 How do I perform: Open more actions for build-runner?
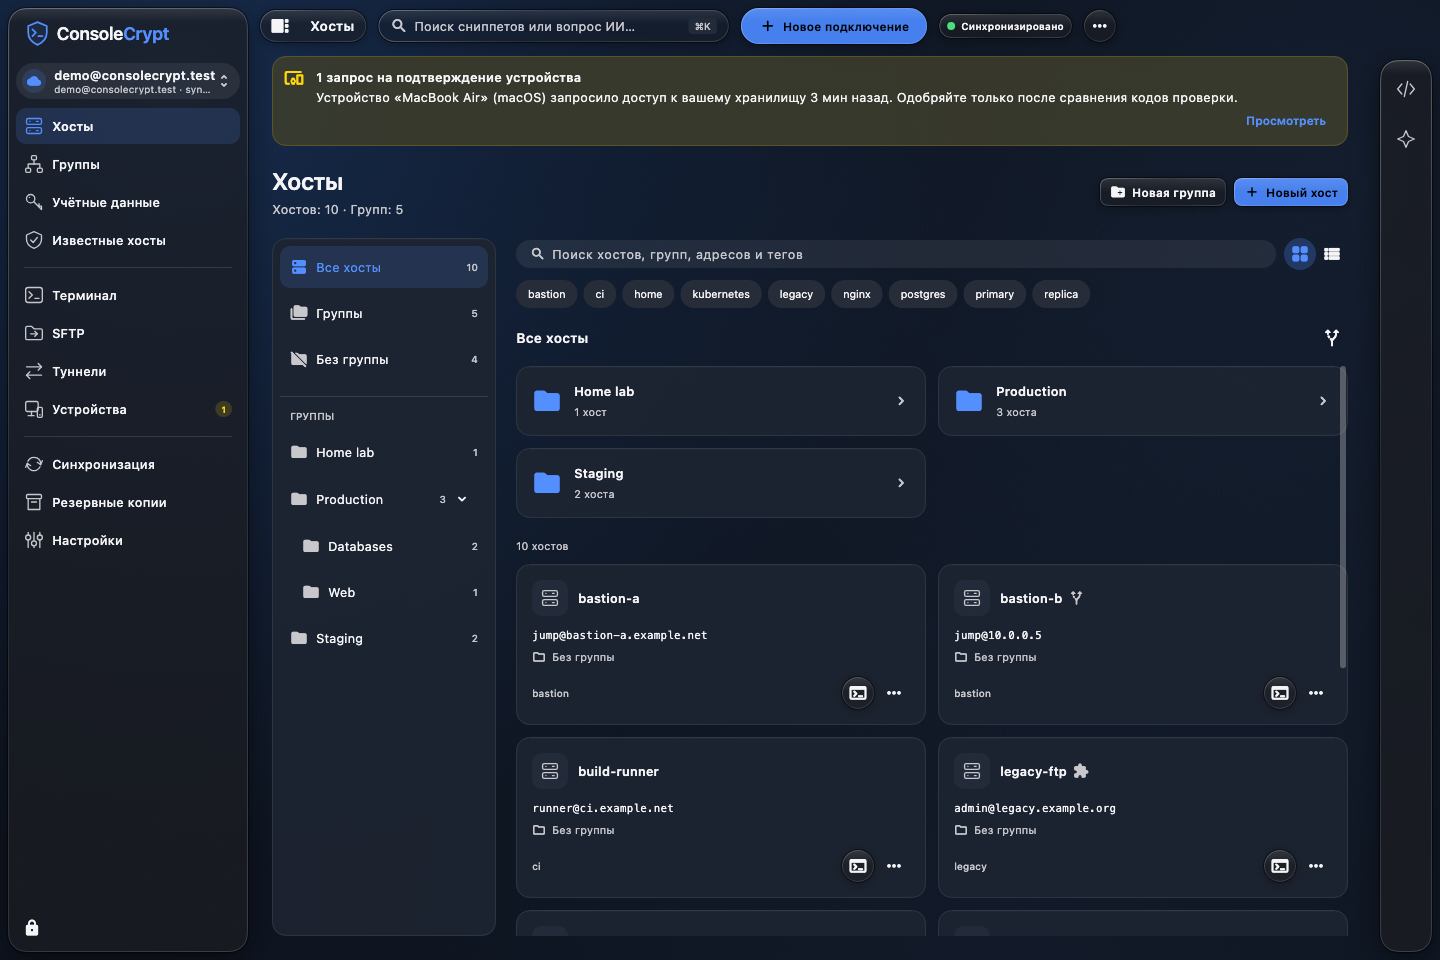click(x=894, y=866)
